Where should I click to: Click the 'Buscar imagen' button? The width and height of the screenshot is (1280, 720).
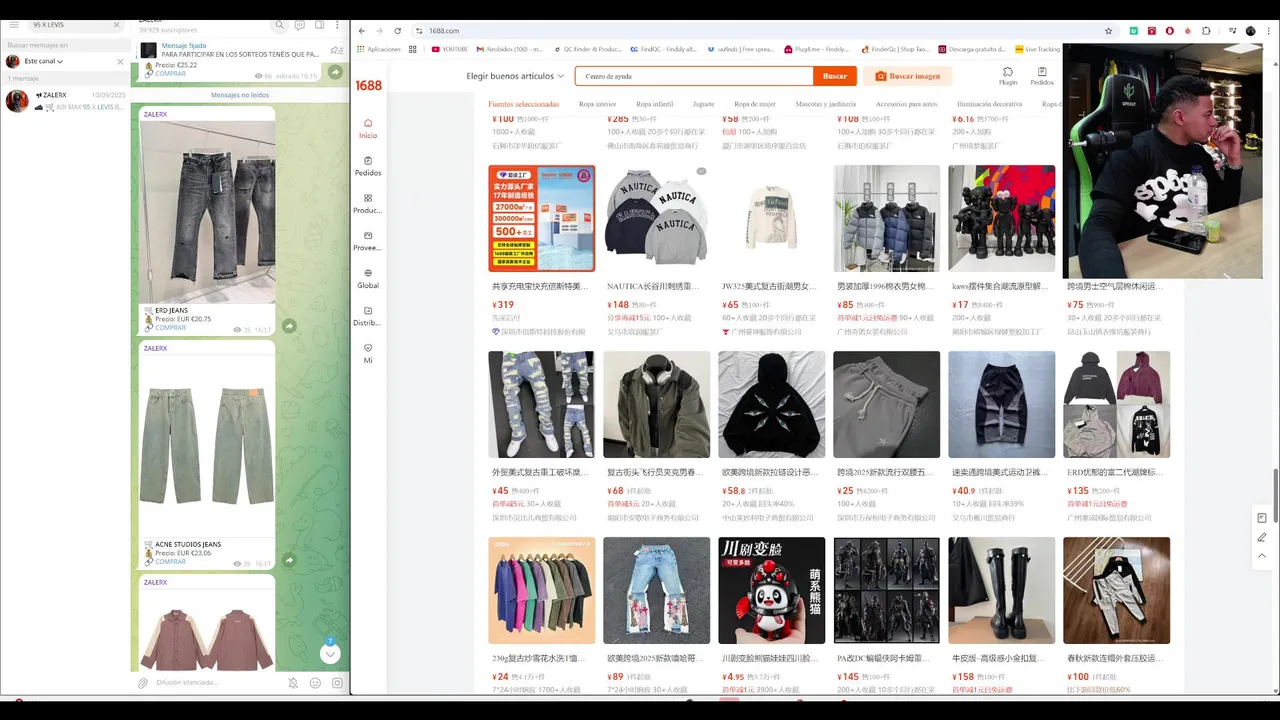click(908, 76)
